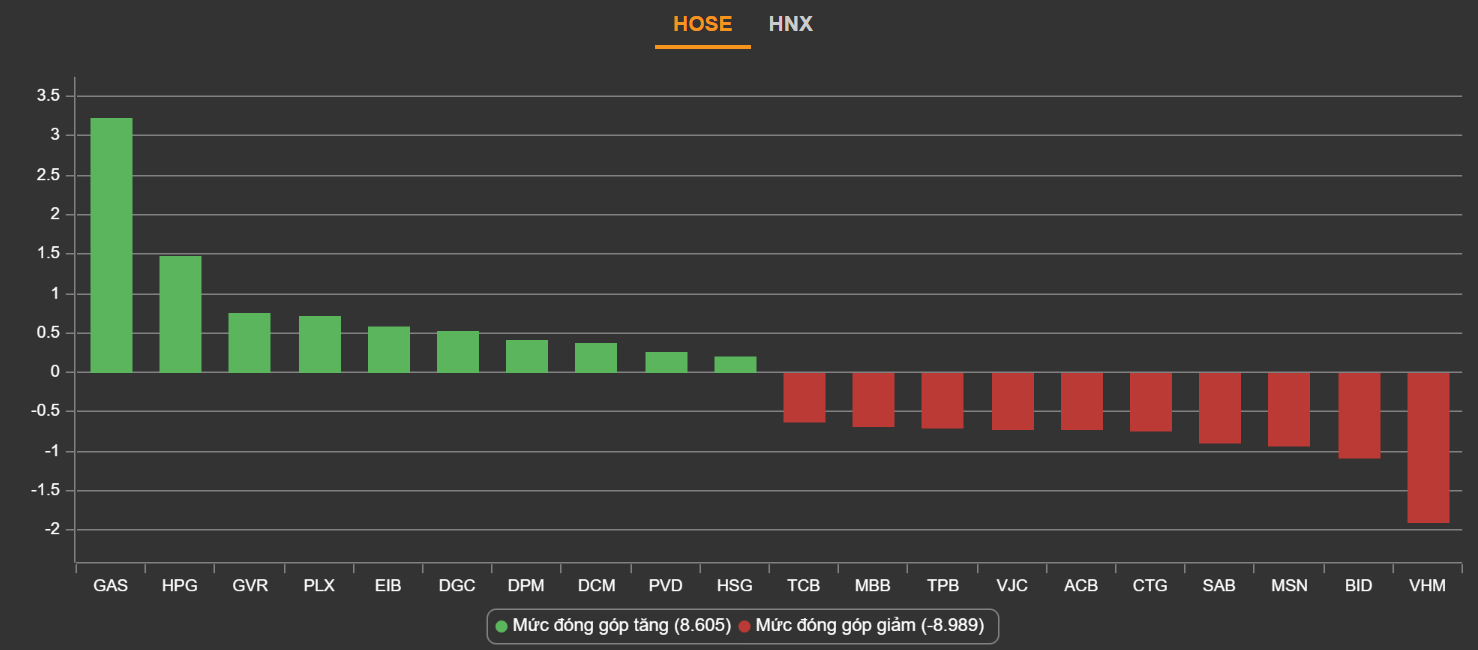Select the red BID bar
Viewport: 1478px width, 650px height.
(x=1358, y=415)
